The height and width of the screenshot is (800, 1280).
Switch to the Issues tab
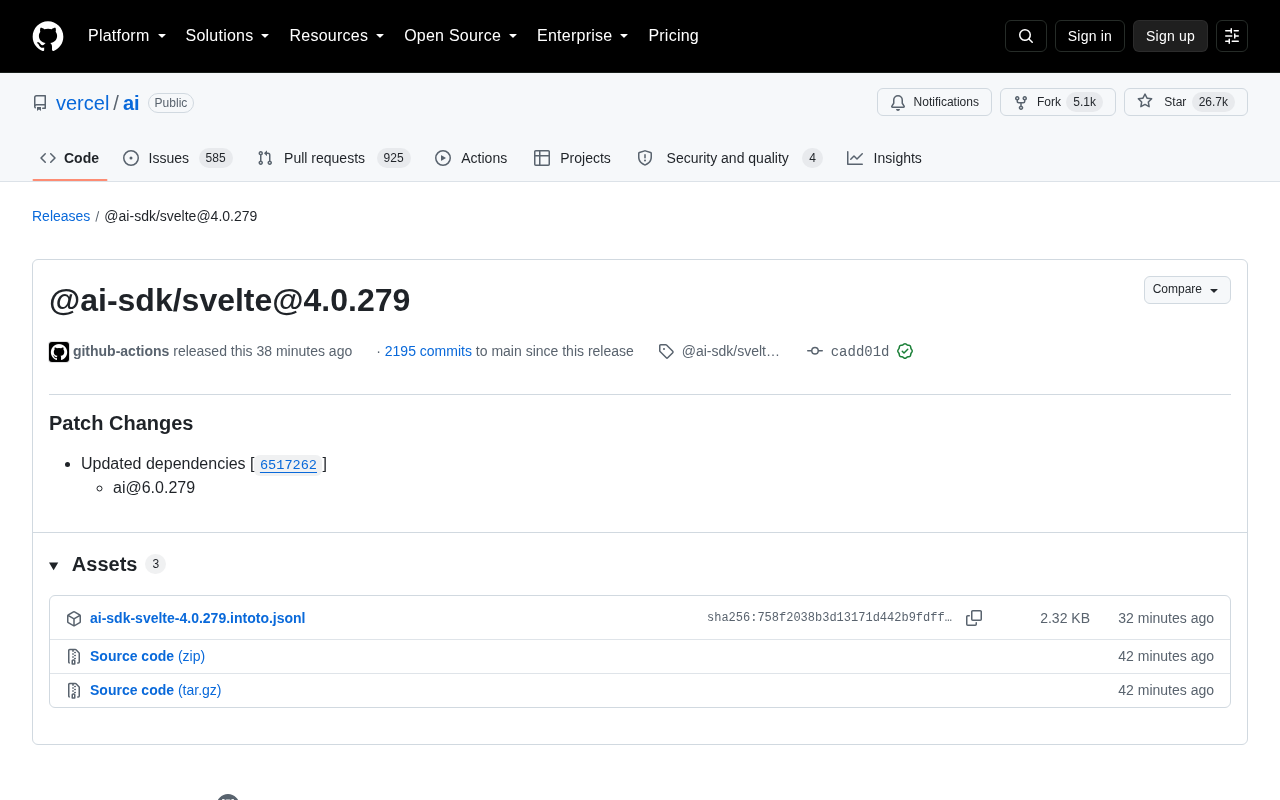point(178,158)
